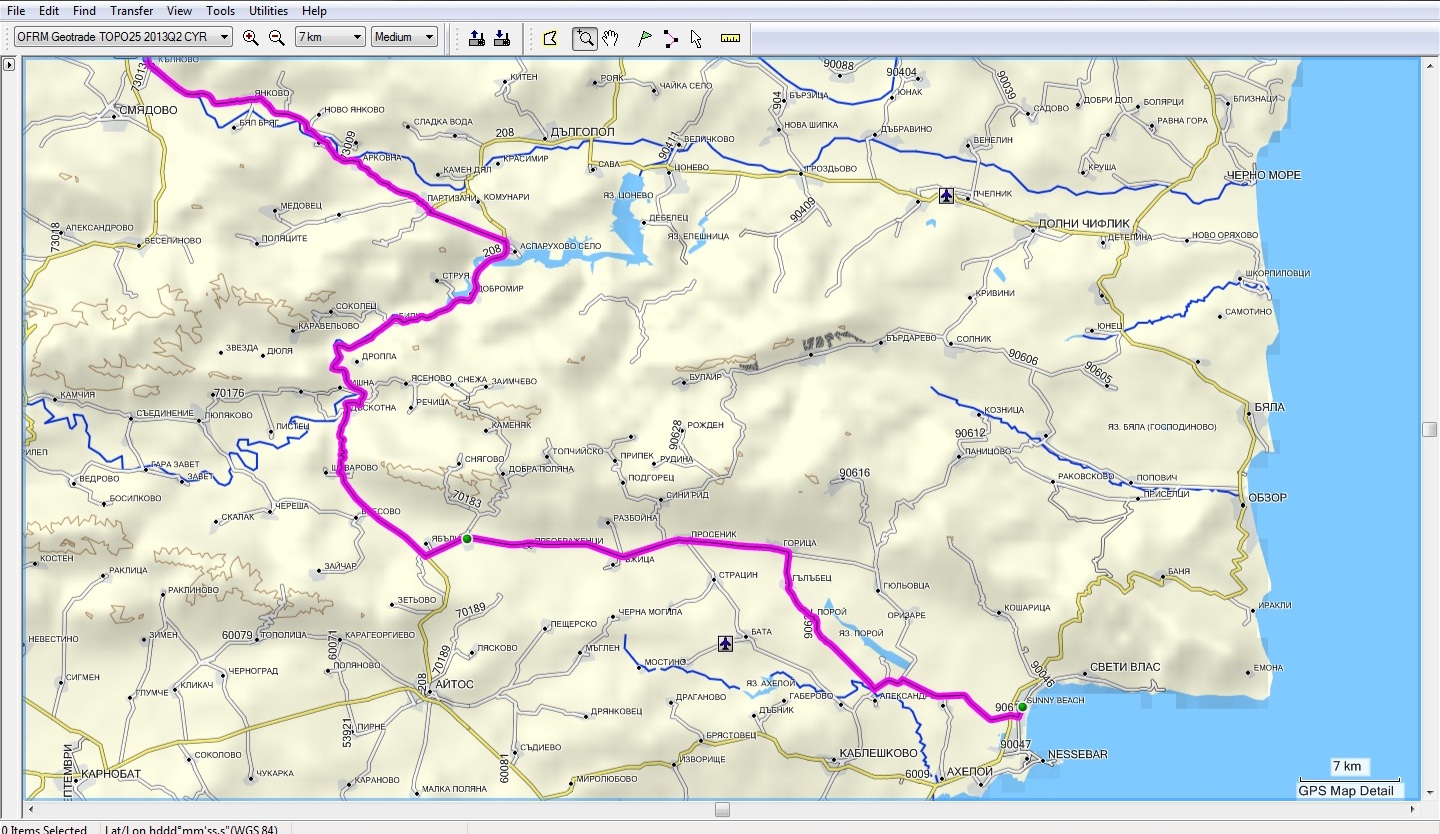Select the Measure ruler tool
The width and height of the screenshot is (1440, 834).
[x=730, y=38]
